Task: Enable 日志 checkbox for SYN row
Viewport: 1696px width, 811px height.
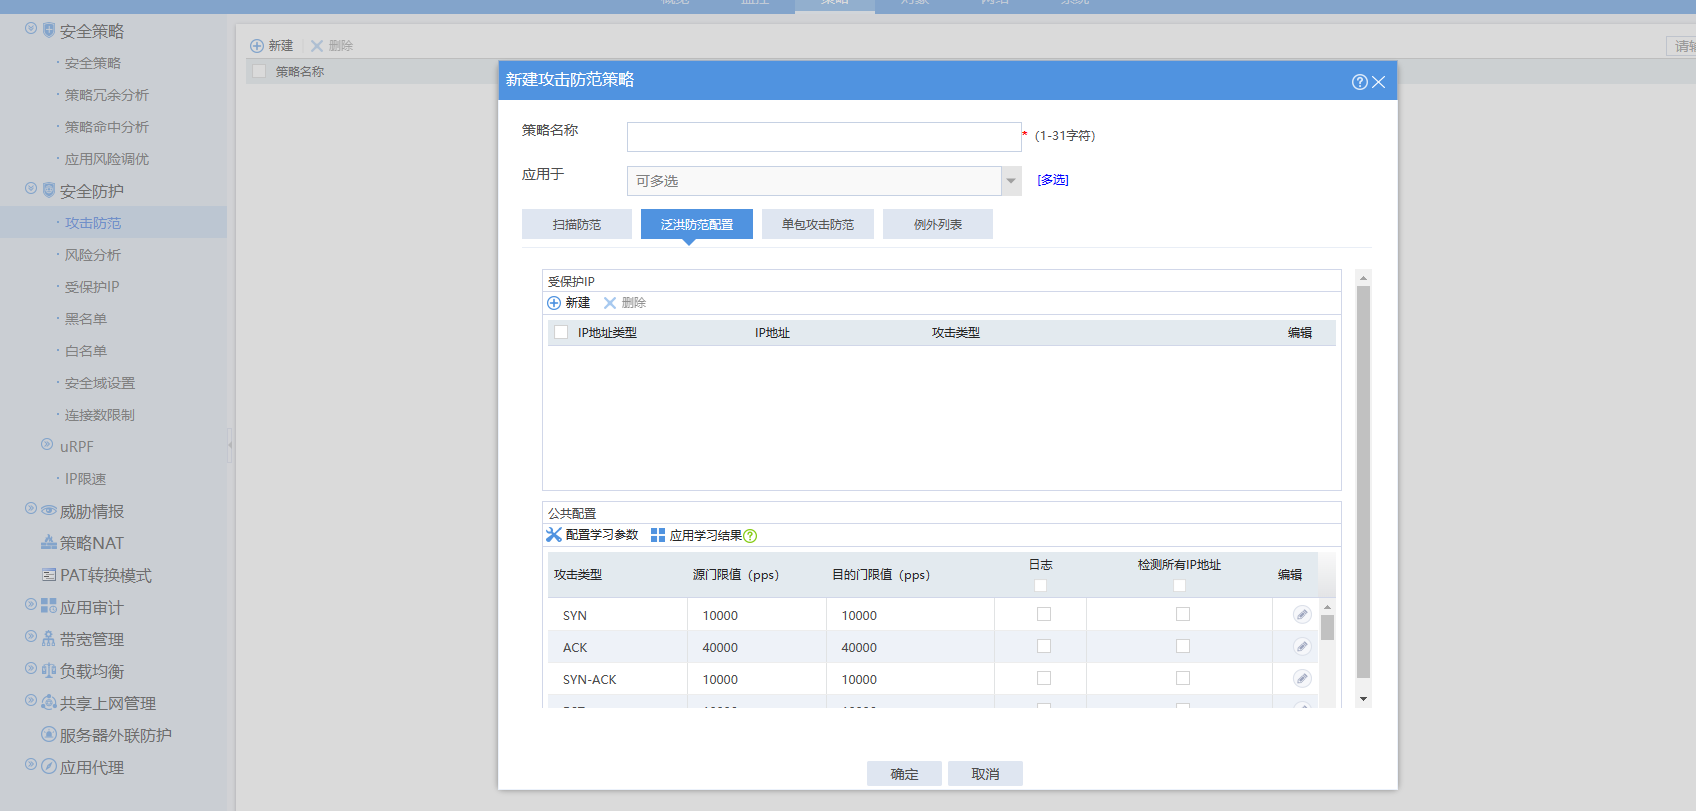Action: pos(1044,614)
